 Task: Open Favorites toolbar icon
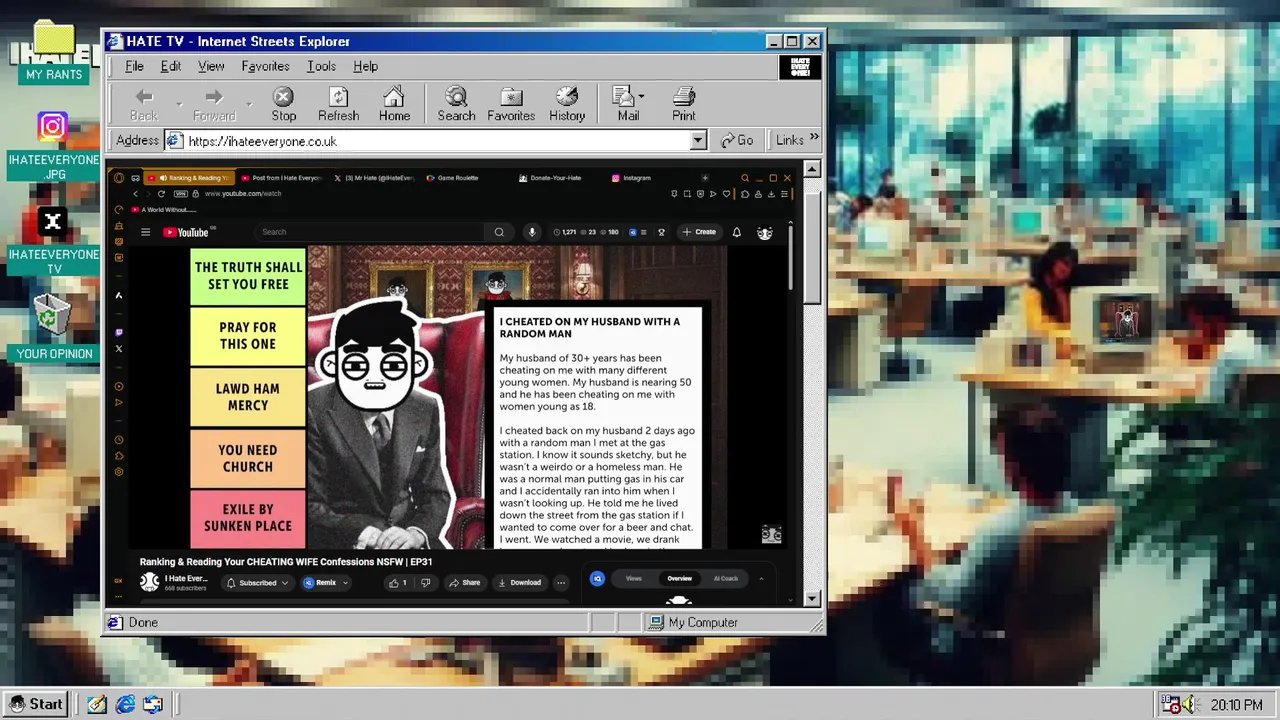[x=511, y=104]
